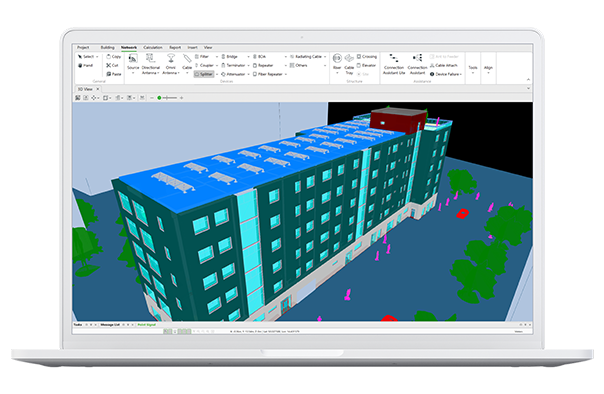Screen dimensions: 604x394
Task: Open the Point Signal panel
Action: 147,325
